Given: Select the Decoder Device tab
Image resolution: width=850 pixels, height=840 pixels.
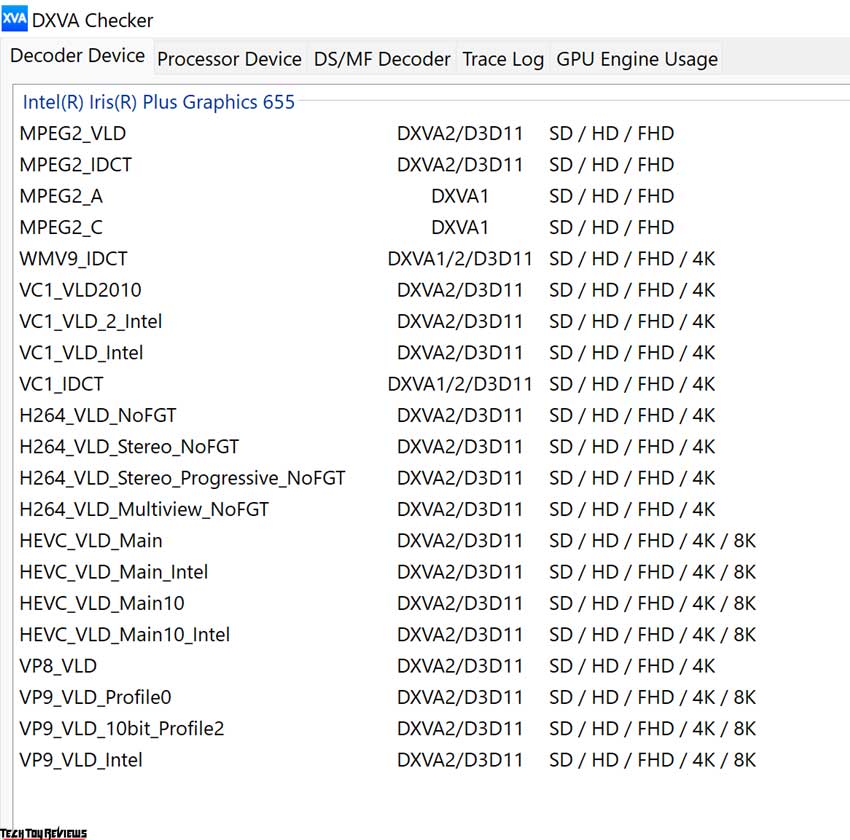Looking at the screenshot, I should pos(77,56).
